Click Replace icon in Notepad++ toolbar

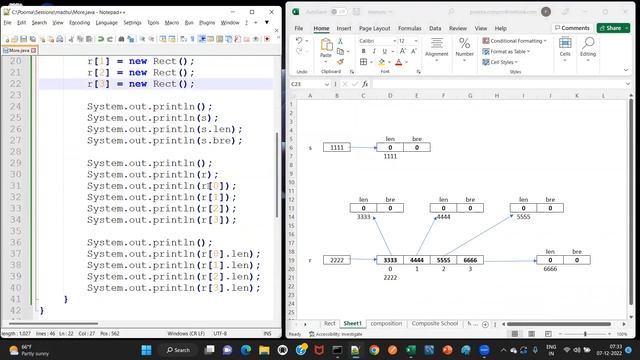[131, 39]
